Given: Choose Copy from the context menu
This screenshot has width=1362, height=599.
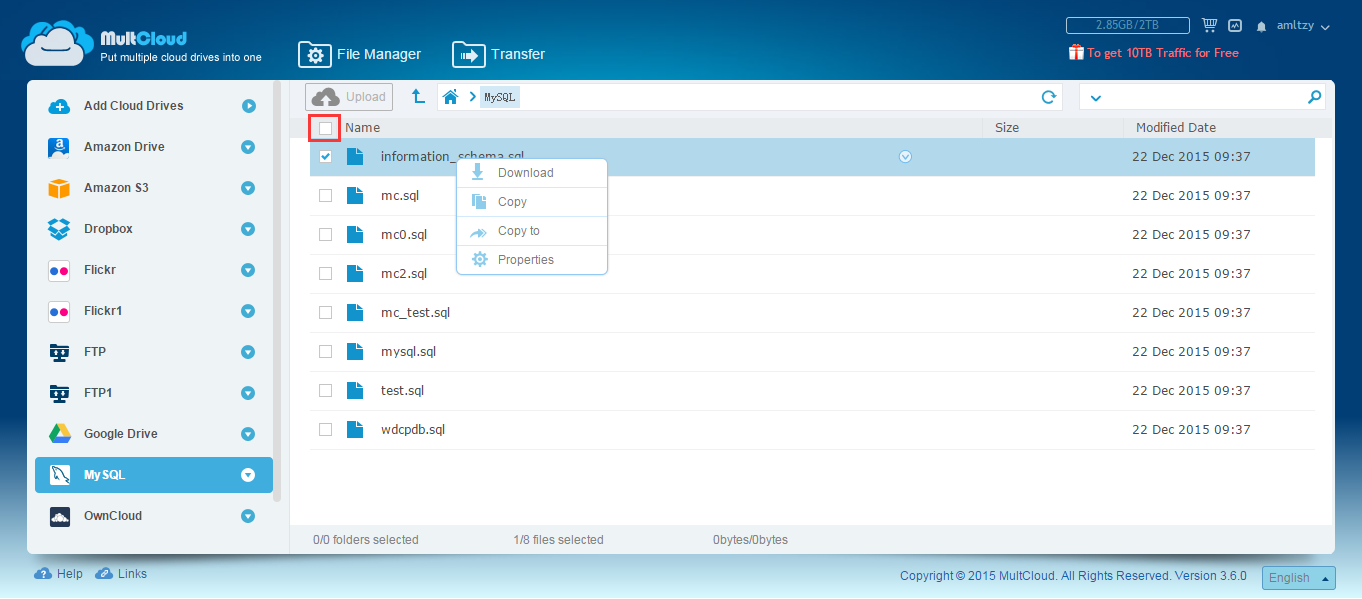Looking at the screenshot, I should [532, 202].
